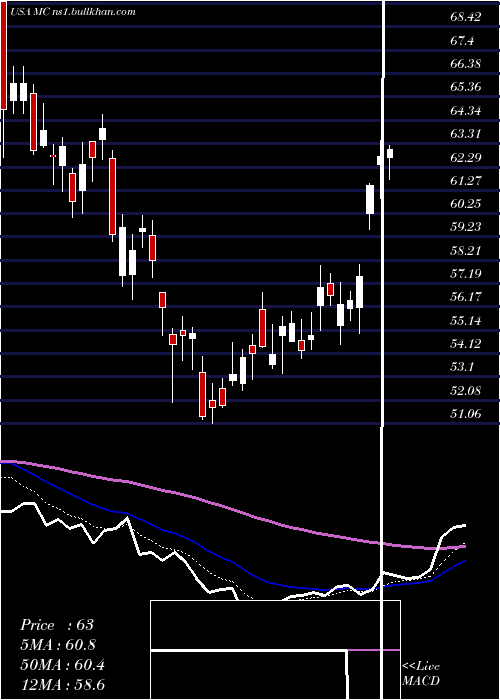Click the 51.06 price axis label

click(466, 414)
